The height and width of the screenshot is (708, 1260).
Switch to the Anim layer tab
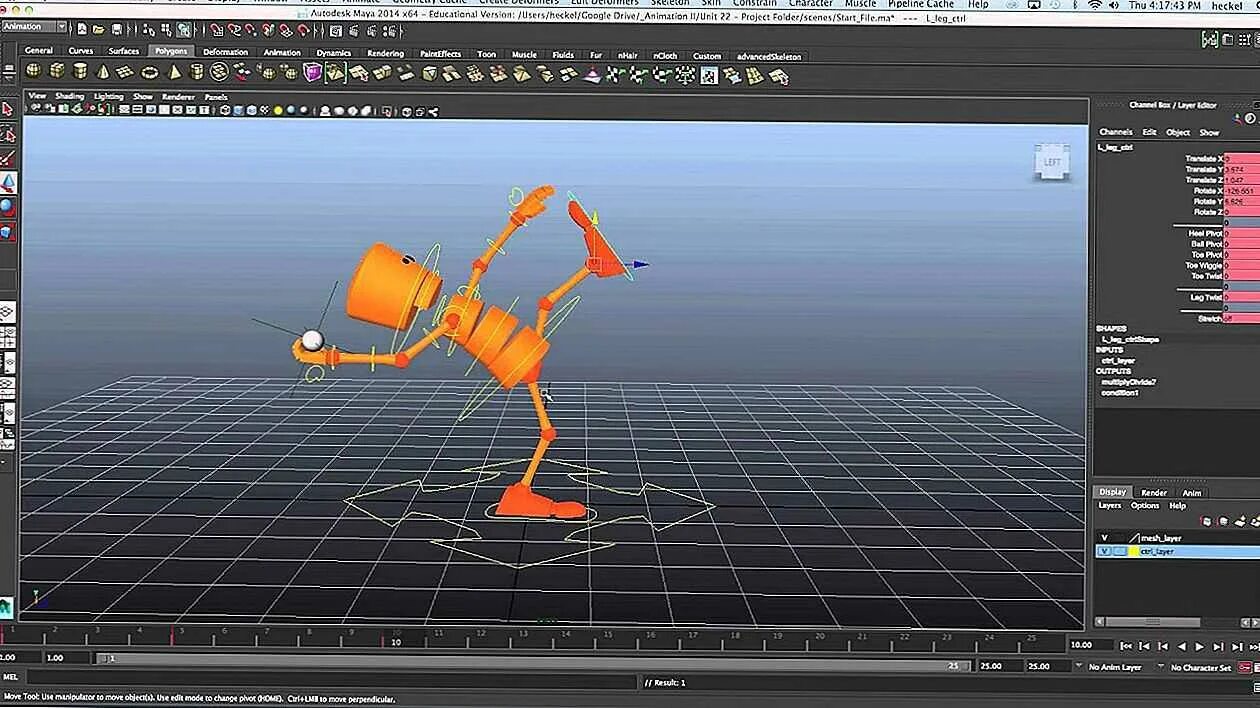pos(1192,492)
